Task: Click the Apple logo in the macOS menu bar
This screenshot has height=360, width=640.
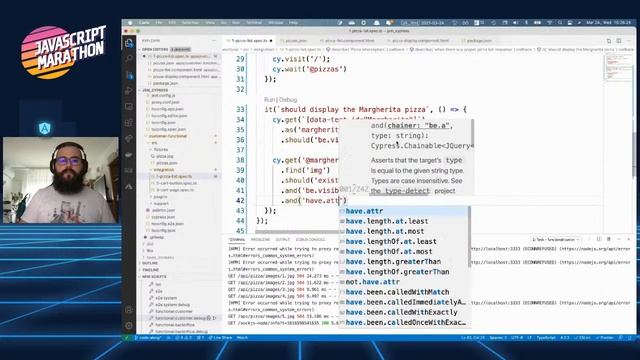Action: pos(131,23)
